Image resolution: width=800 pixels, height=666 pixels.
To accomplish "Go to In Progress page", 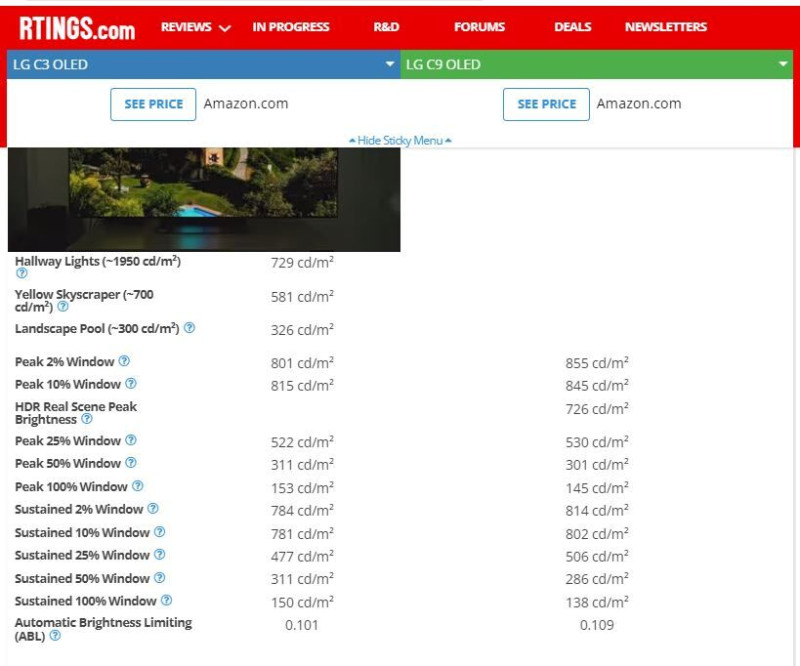I will 291,27.
